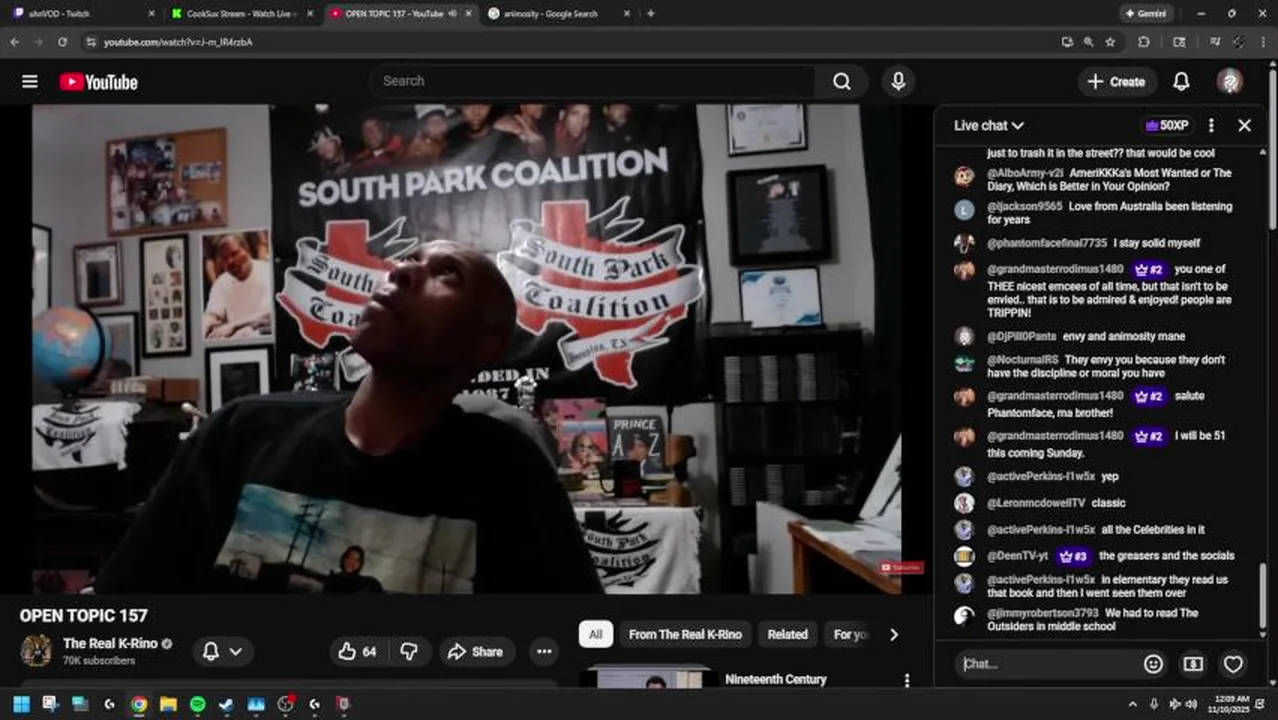1278x720 pixels.
Task: Open Spotify from the taskbar
Action: pos(197,704)
